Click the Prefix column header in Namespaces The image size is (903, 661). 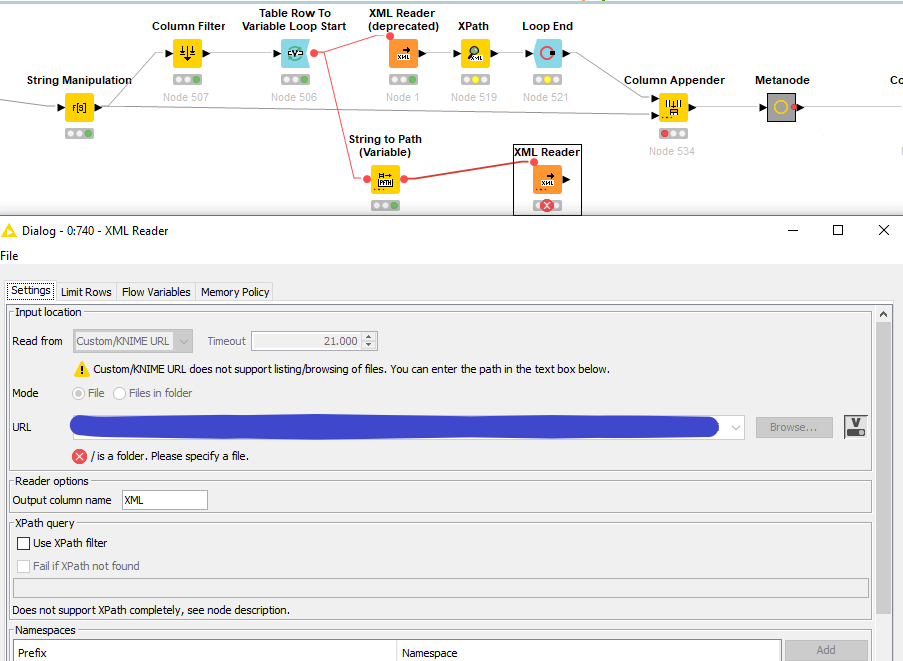(205, 653)
